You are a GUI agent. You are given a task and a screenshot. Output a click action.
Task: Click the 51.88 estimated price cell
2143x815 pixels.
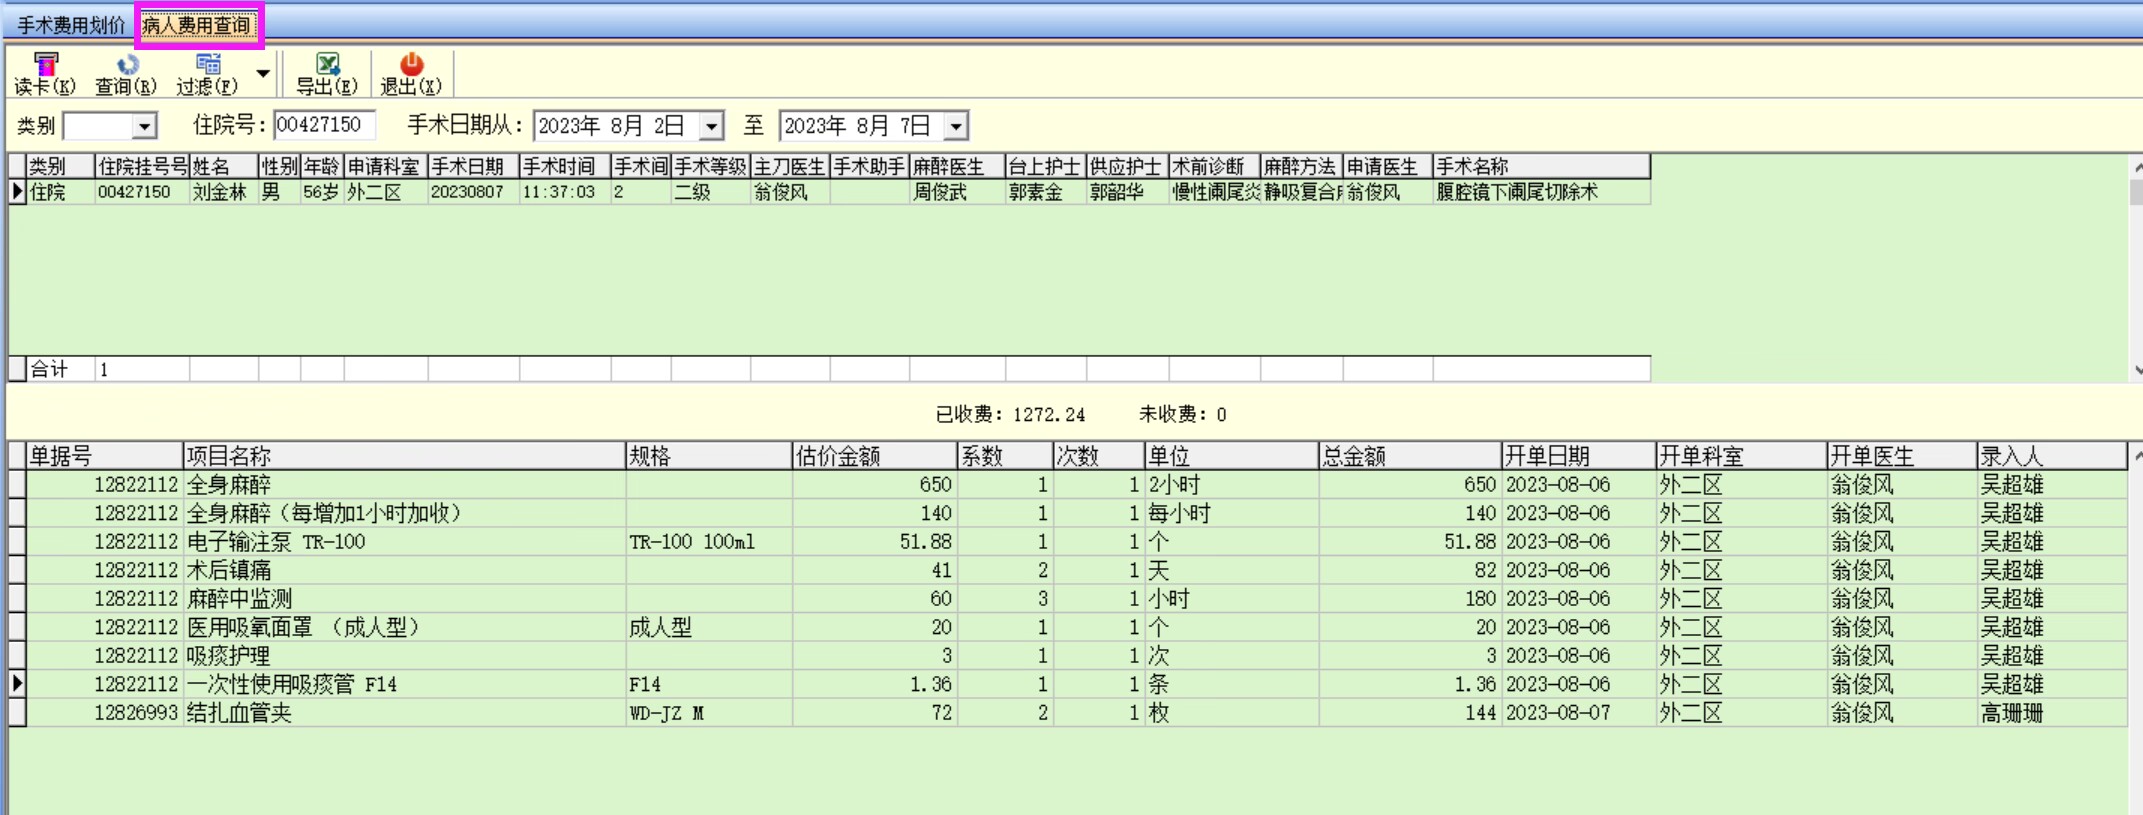[875, 542]
